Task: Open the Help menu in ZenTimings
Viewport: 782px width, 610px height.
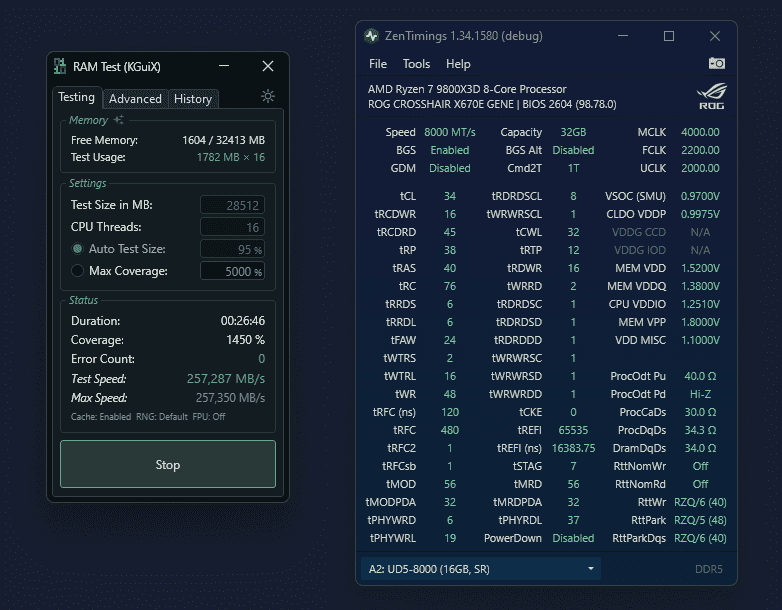Action: [458, 64]
